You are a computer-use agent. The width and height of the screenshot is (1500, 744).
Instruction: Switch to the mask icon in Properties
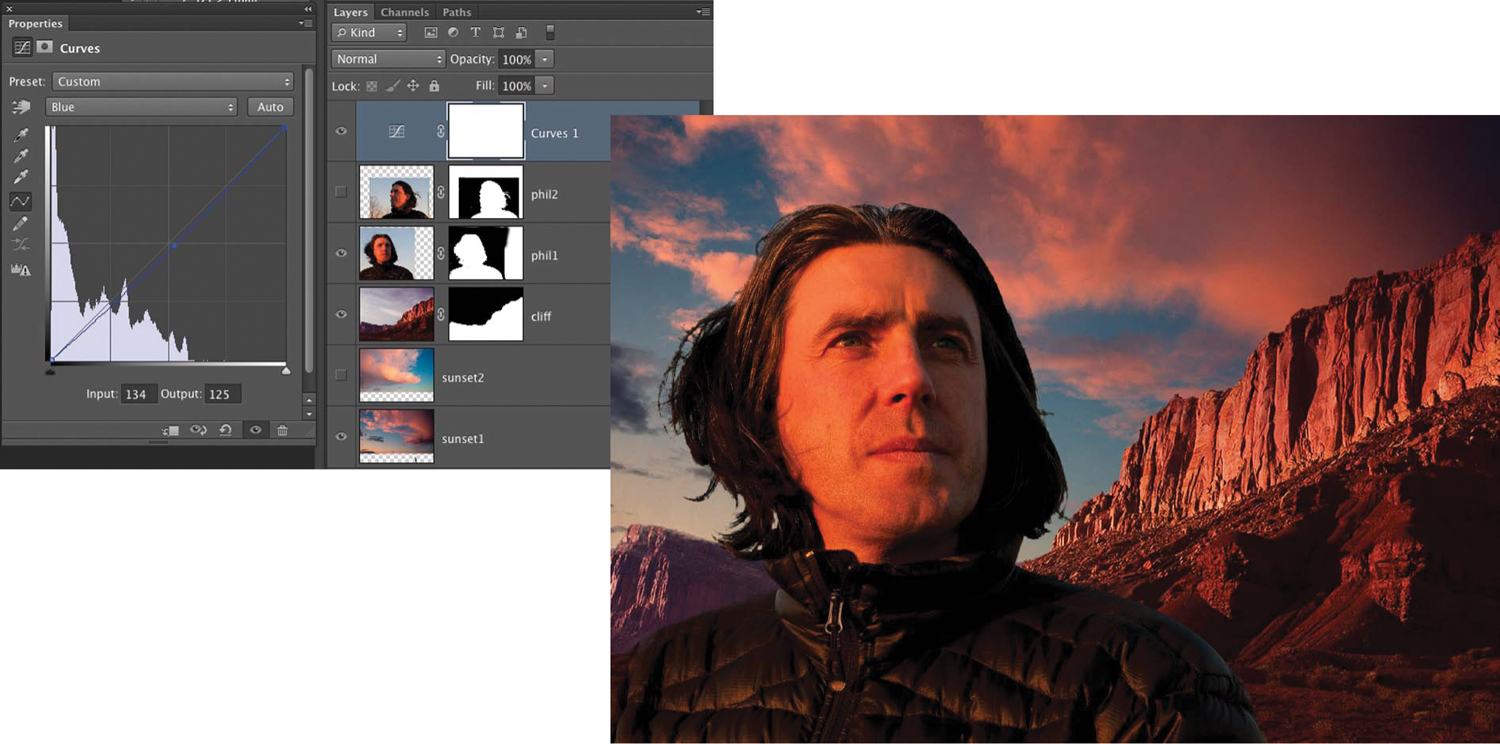tap(45, 47)
